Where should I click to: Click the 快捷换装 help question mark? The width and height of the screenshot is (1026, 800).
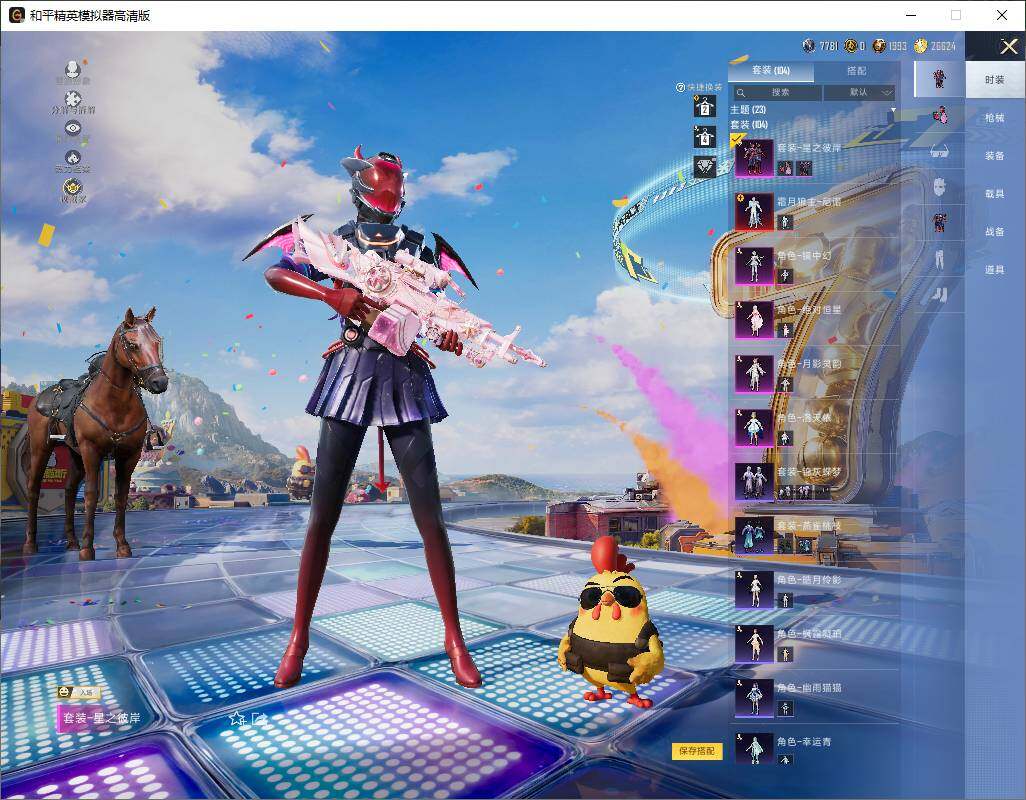(680, 87)
